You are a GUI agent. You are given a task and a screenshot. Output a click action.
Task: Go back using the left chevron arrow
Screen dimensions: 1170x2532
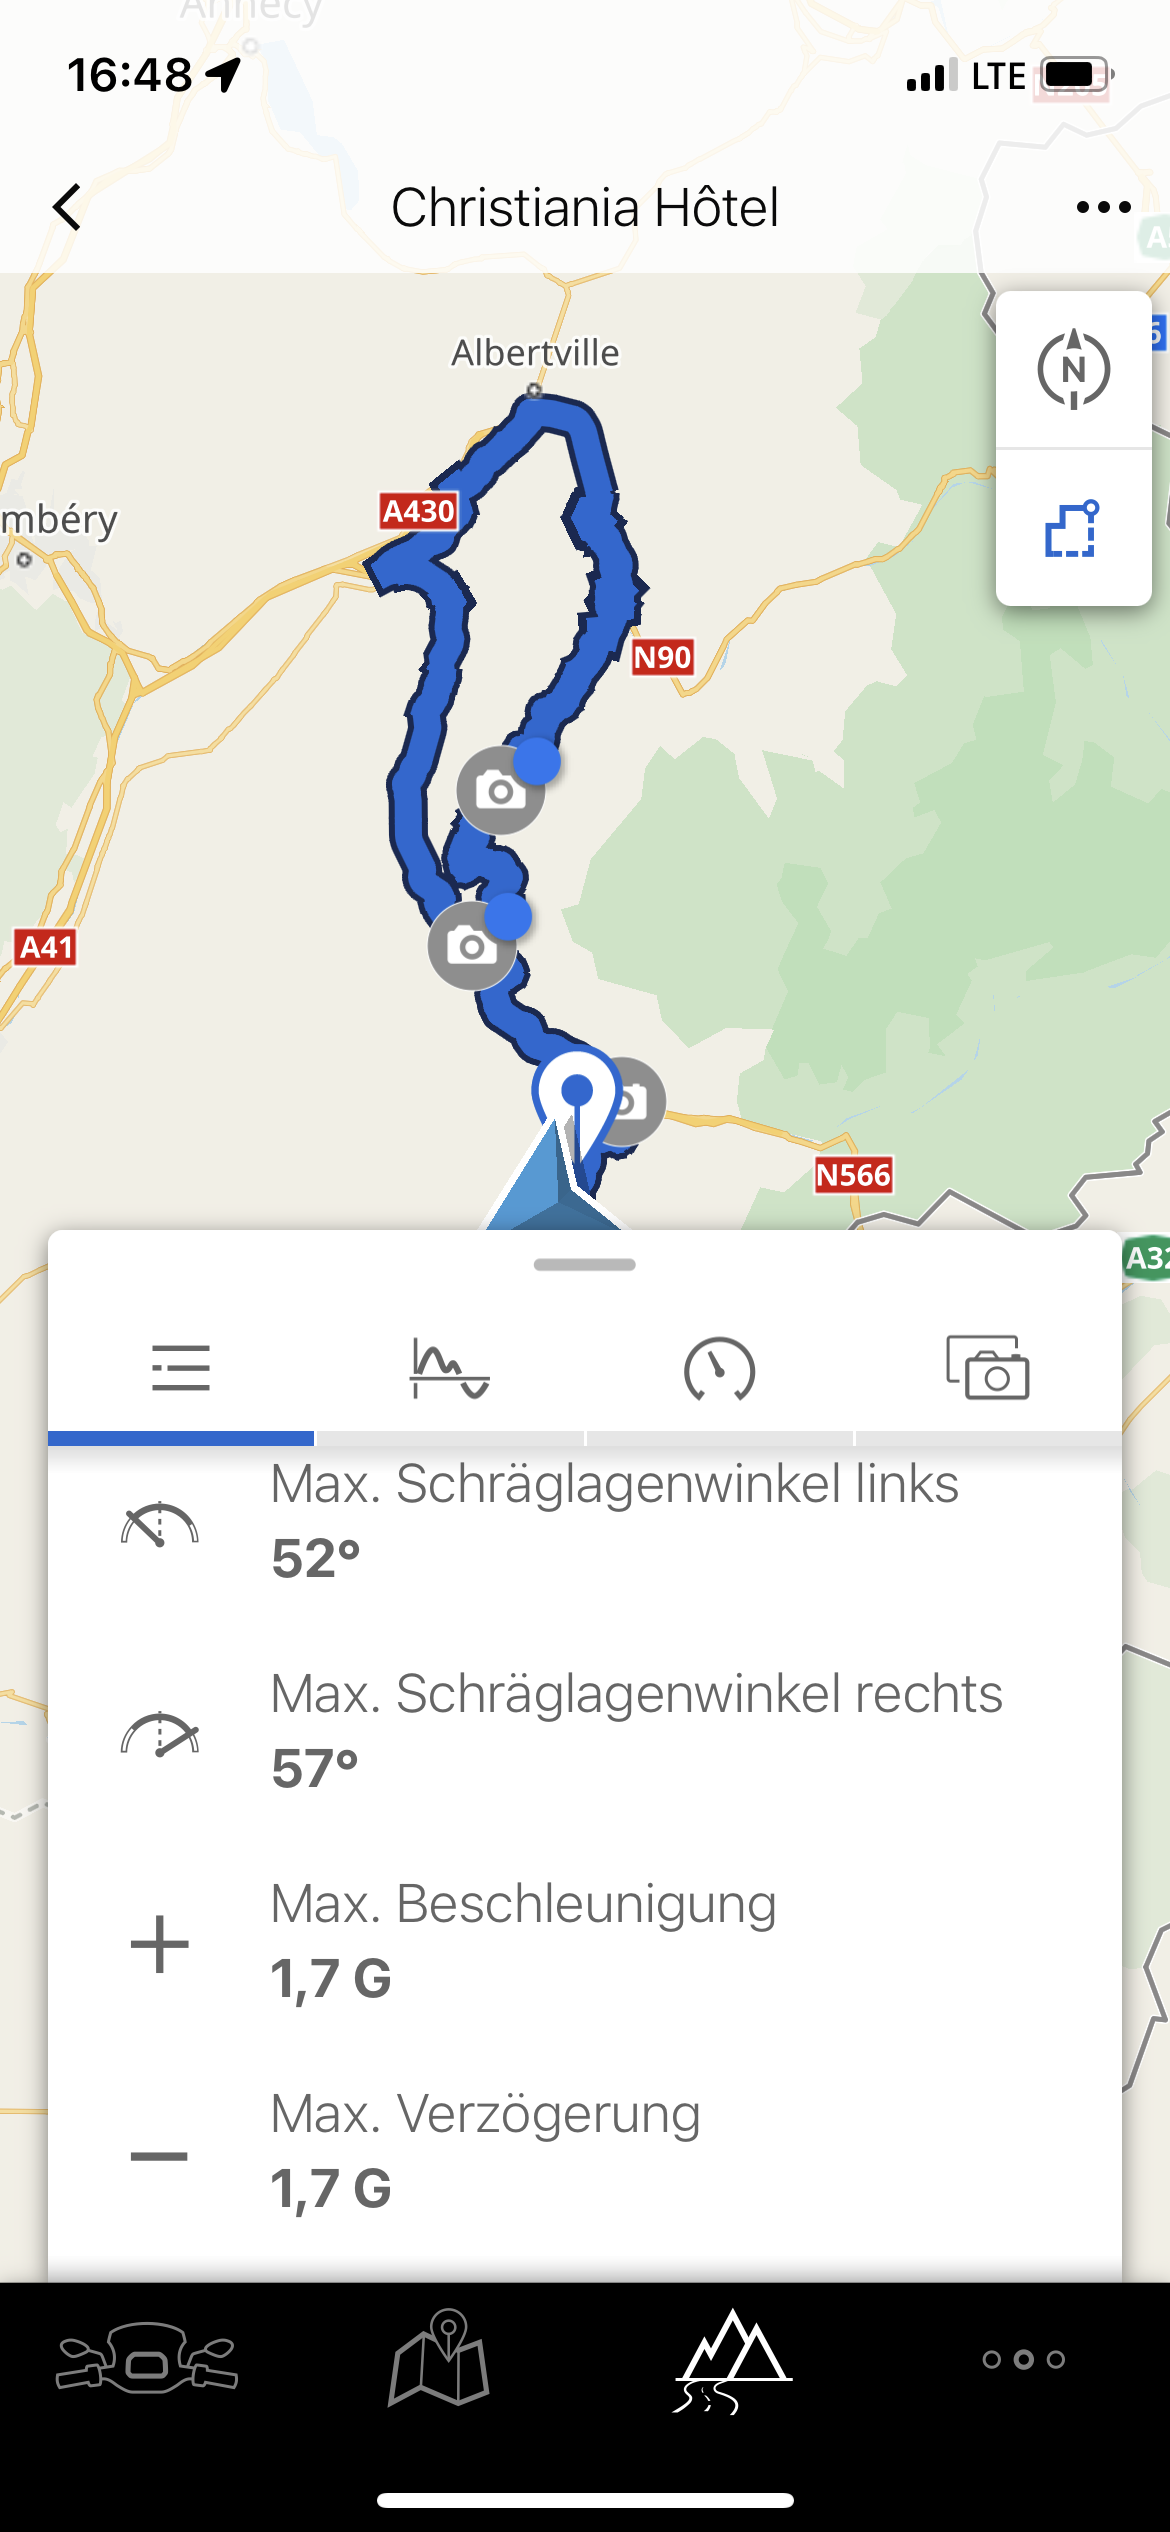pyautogui.click(x=67, y=207)
